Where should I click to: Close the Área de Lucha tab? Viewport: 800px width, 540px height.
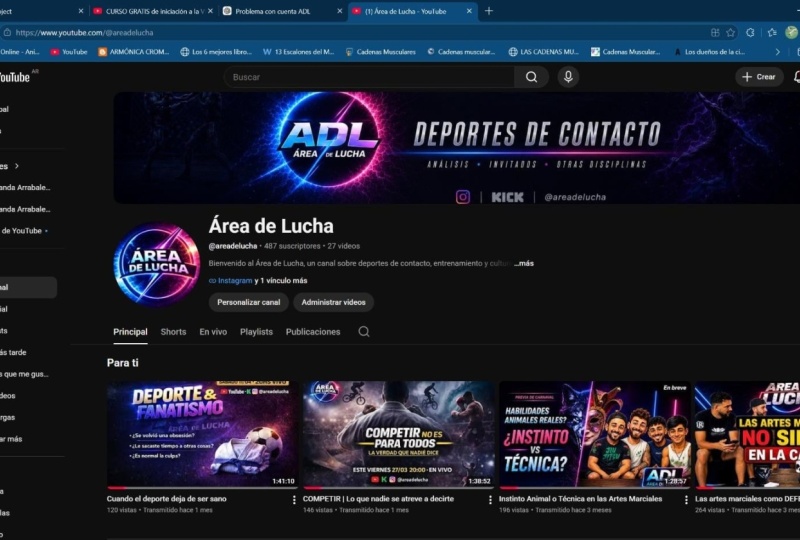point(469,11)
